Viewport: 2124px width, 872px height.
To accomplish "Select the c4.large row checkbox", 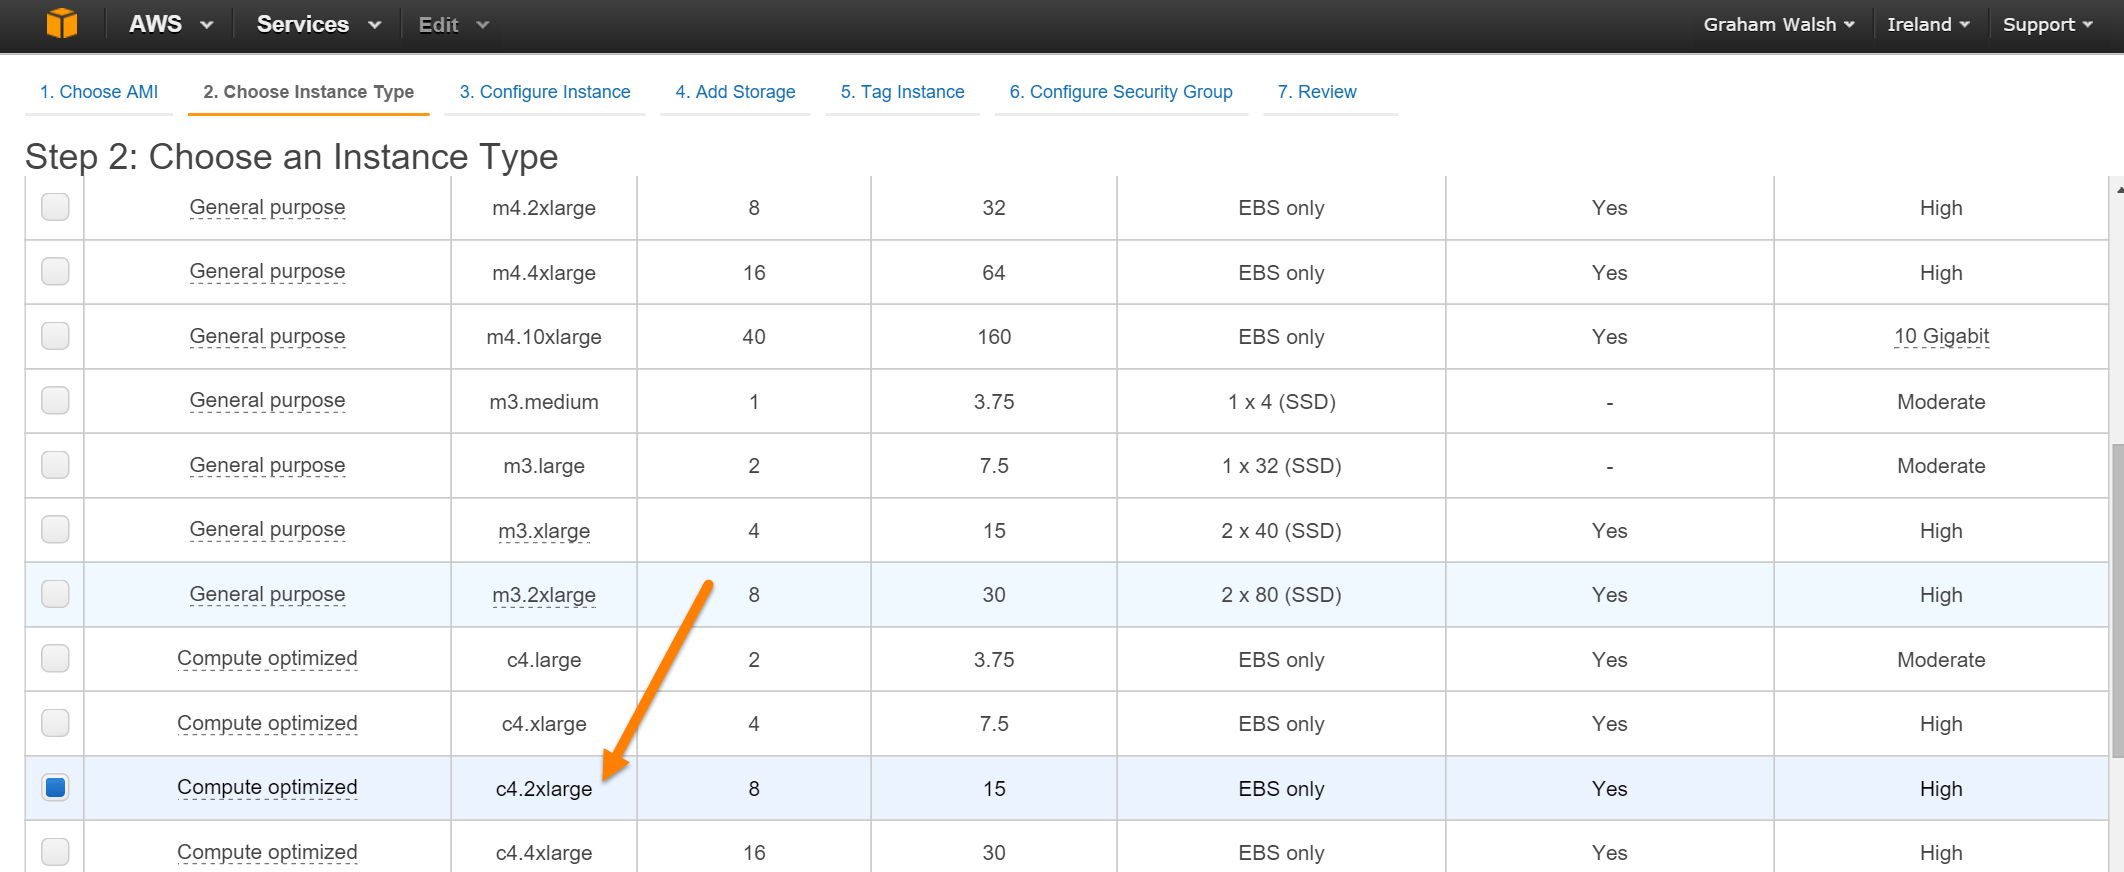I will (x=55, y=658).
